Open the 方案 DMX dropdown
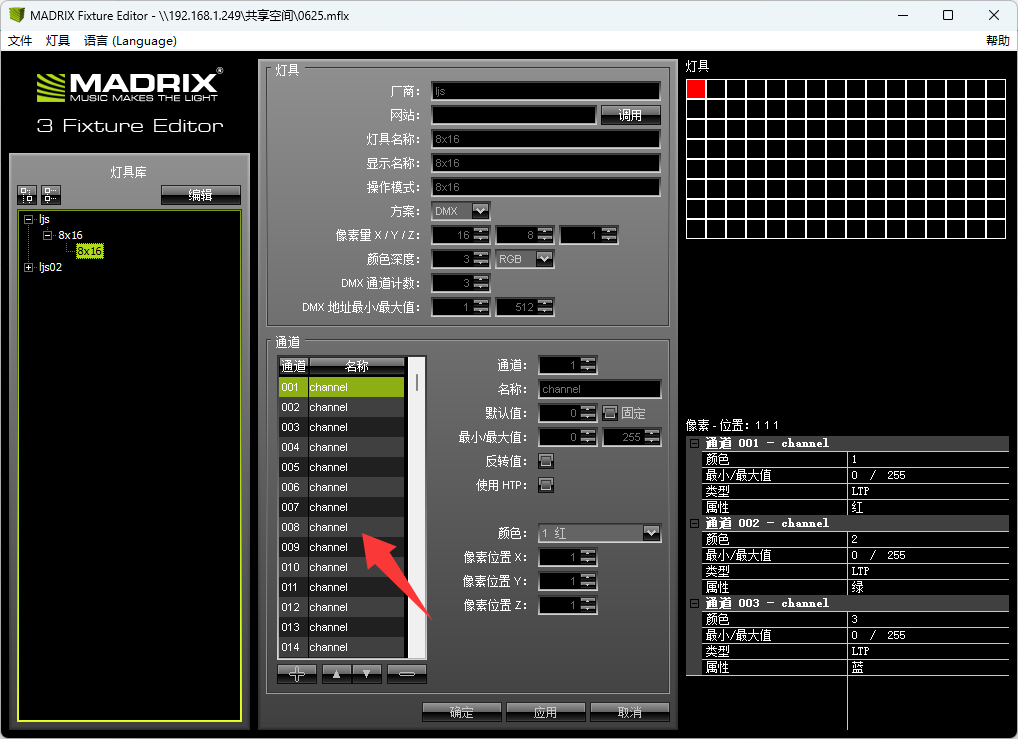1018x739 pixels. 480,210
